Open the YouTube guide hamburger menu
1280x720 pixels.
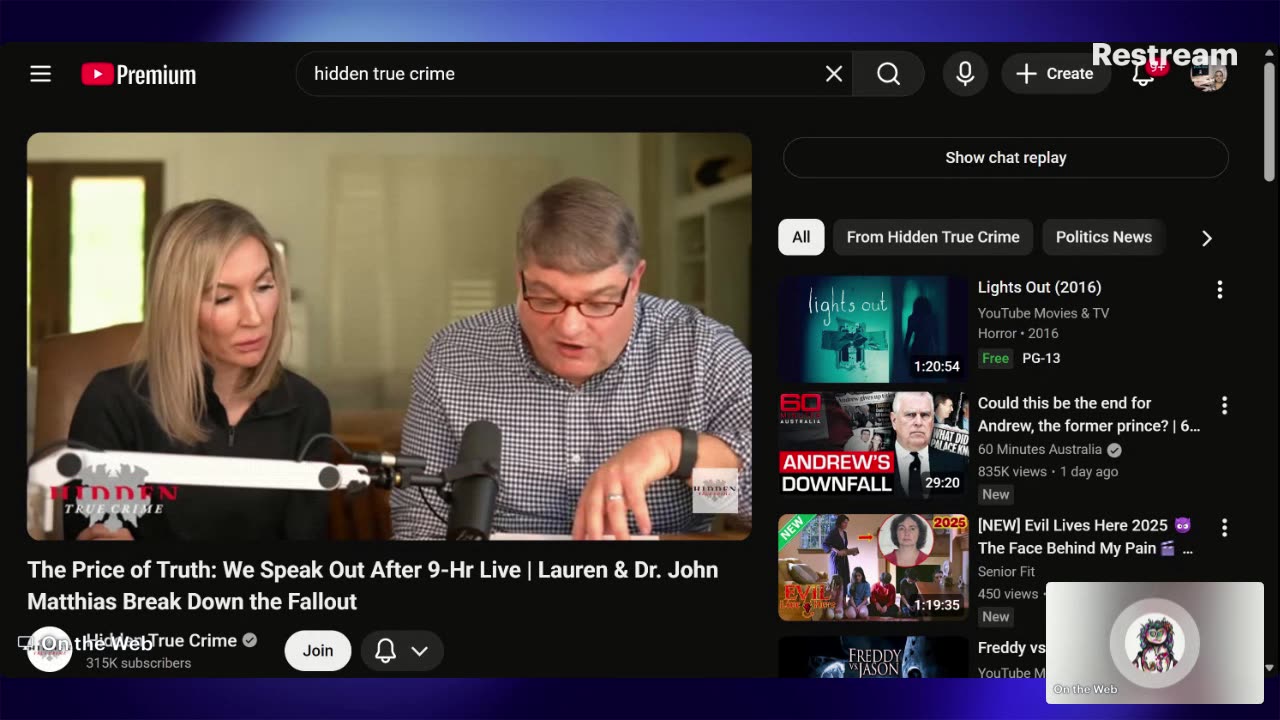pos(40,74)
